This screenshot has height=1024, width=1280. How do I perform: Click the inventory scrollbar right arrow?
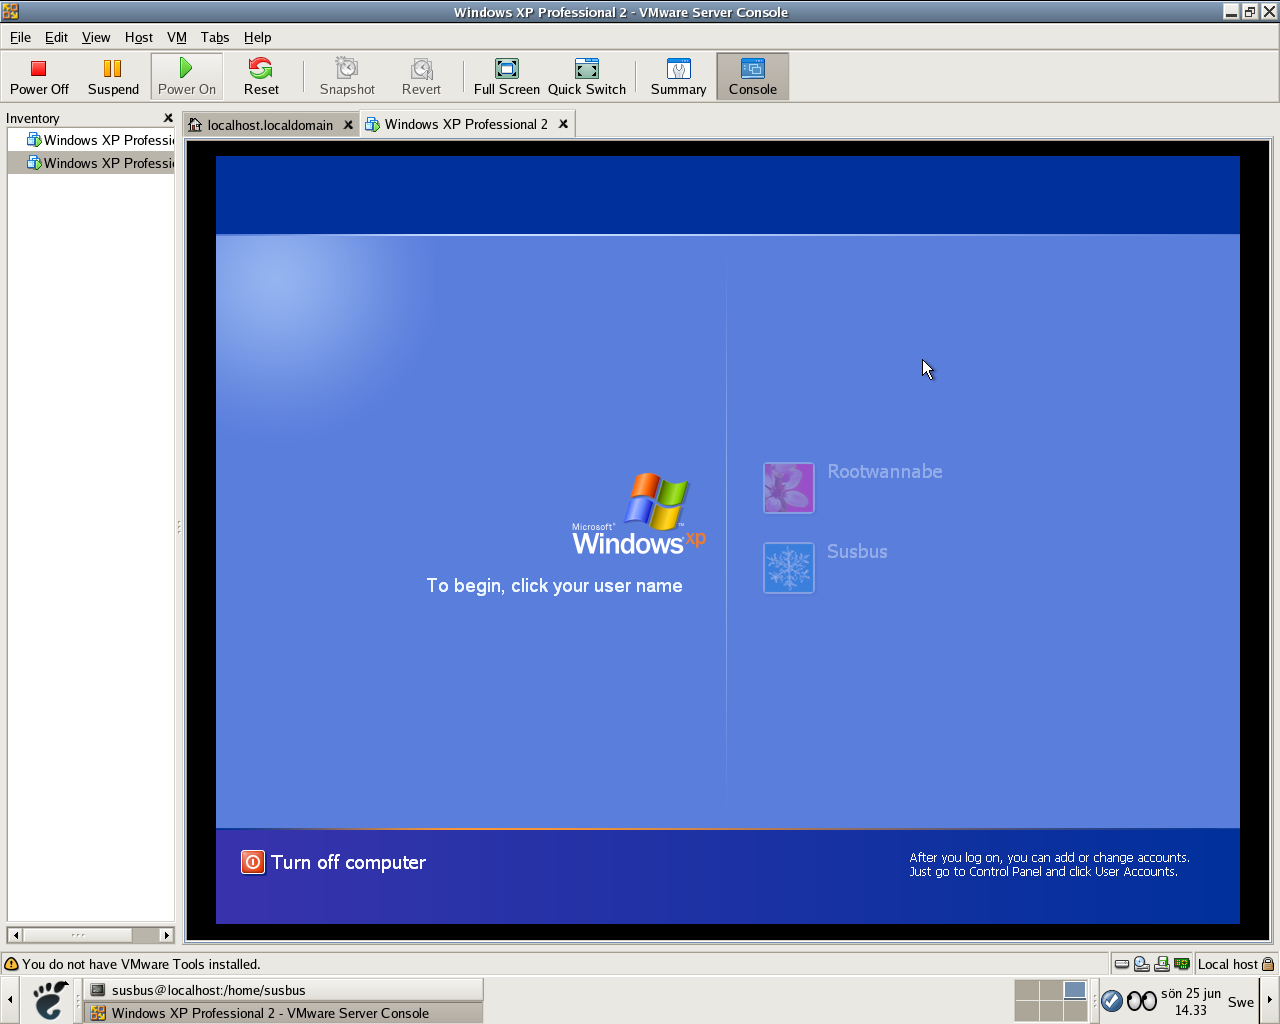click(x=167, y=935)
